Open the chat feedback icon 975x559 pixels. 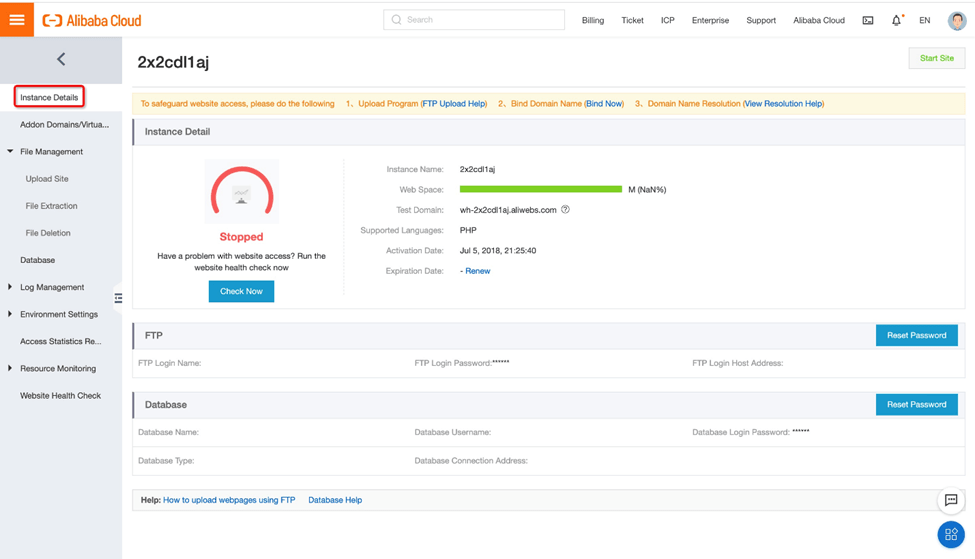(x=950, y=500)
